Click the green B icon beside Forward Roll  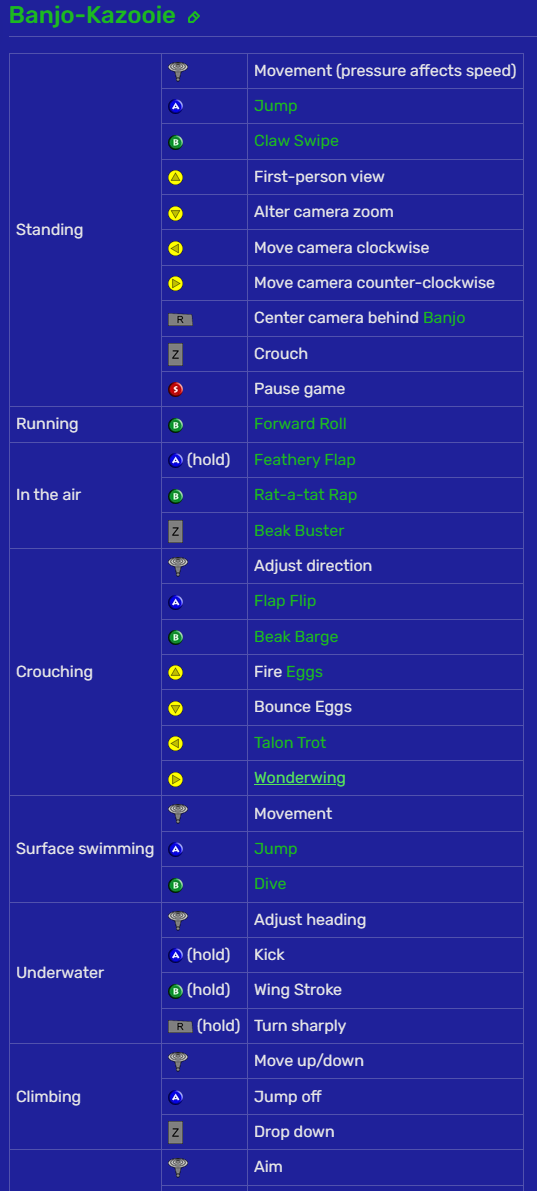point(175,425)
